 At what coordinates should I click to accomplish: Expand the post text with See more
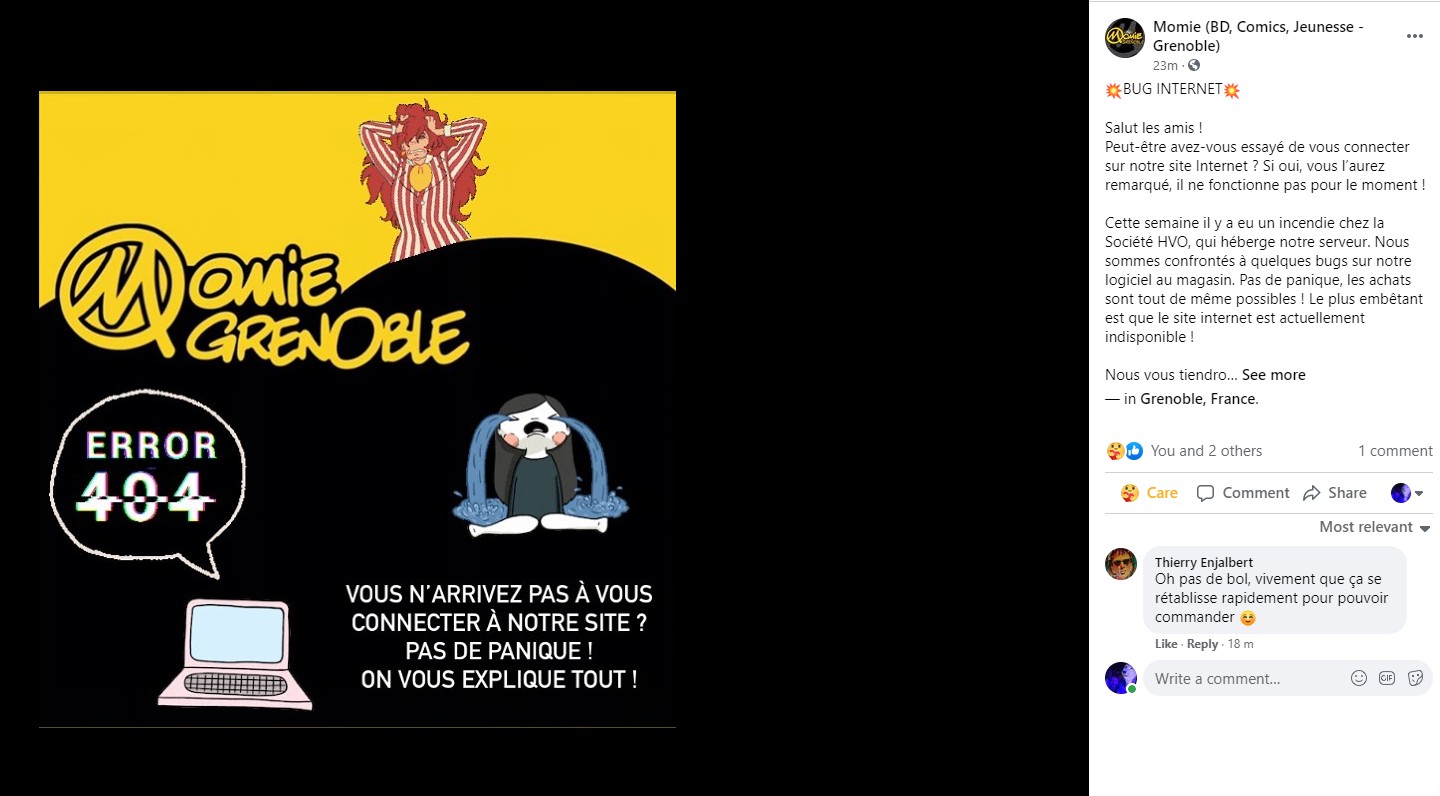click(x=1273, y=375)
